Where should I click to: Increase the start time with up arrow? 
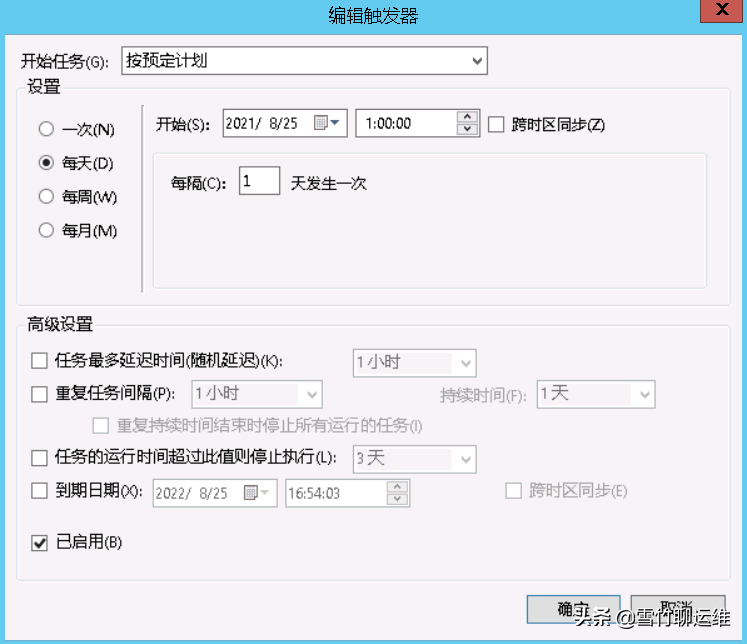(x=467, y=117)
